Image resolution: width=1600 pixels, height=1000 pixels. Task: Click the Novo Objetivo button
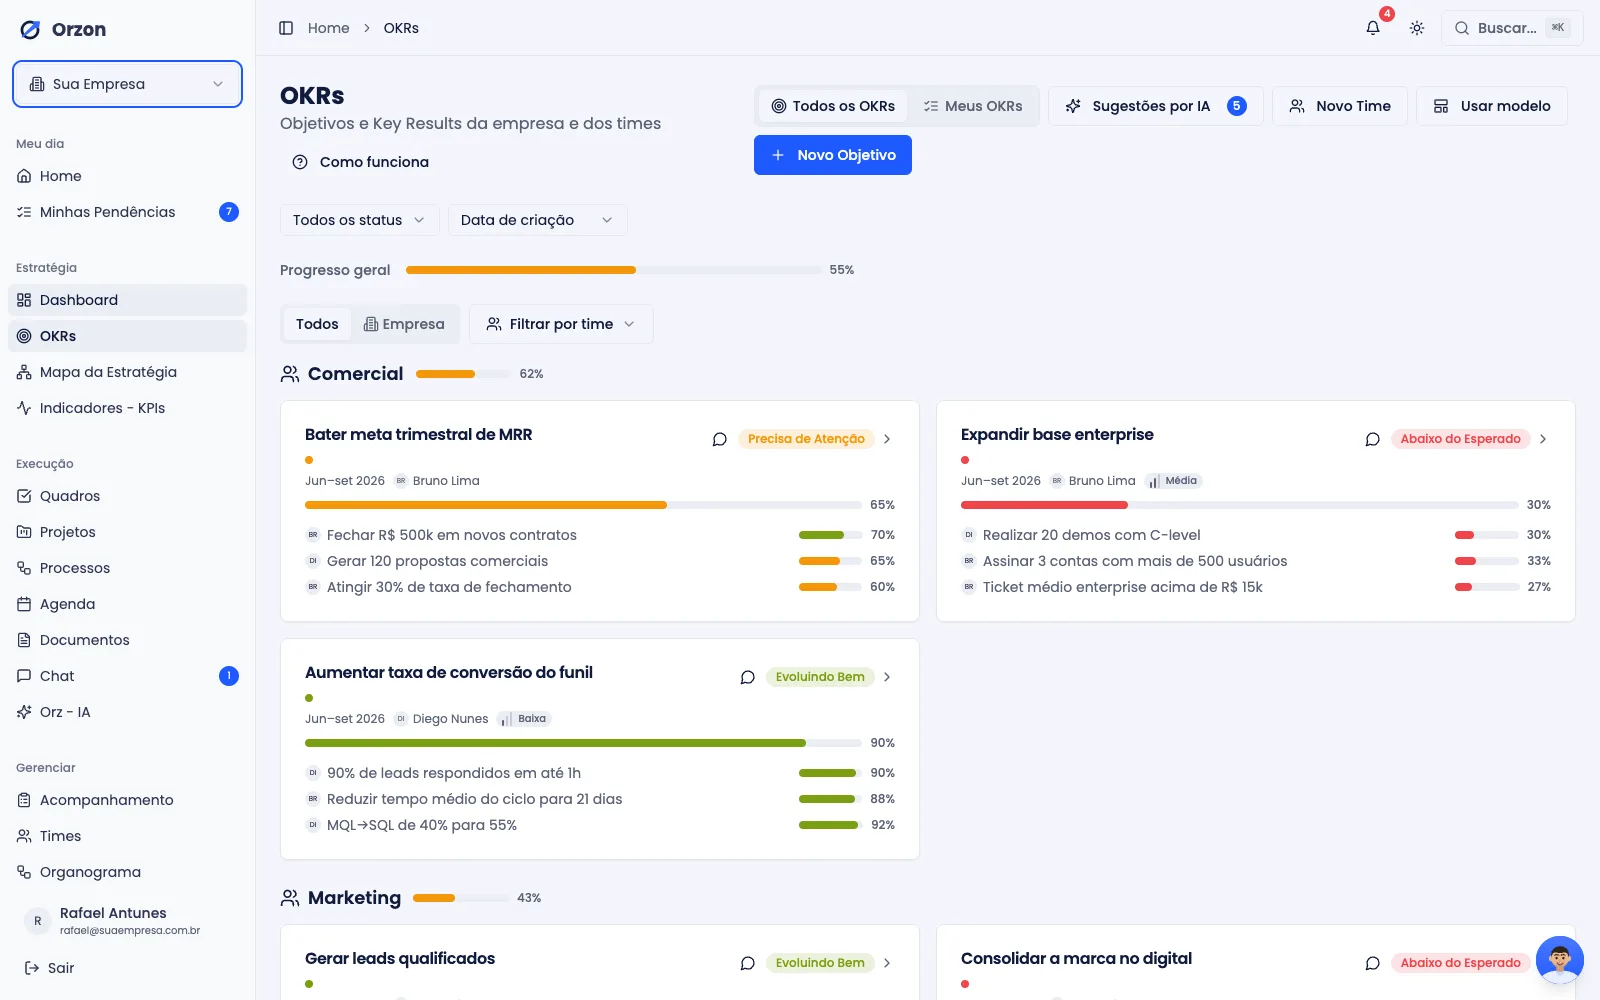click(833, 155)
